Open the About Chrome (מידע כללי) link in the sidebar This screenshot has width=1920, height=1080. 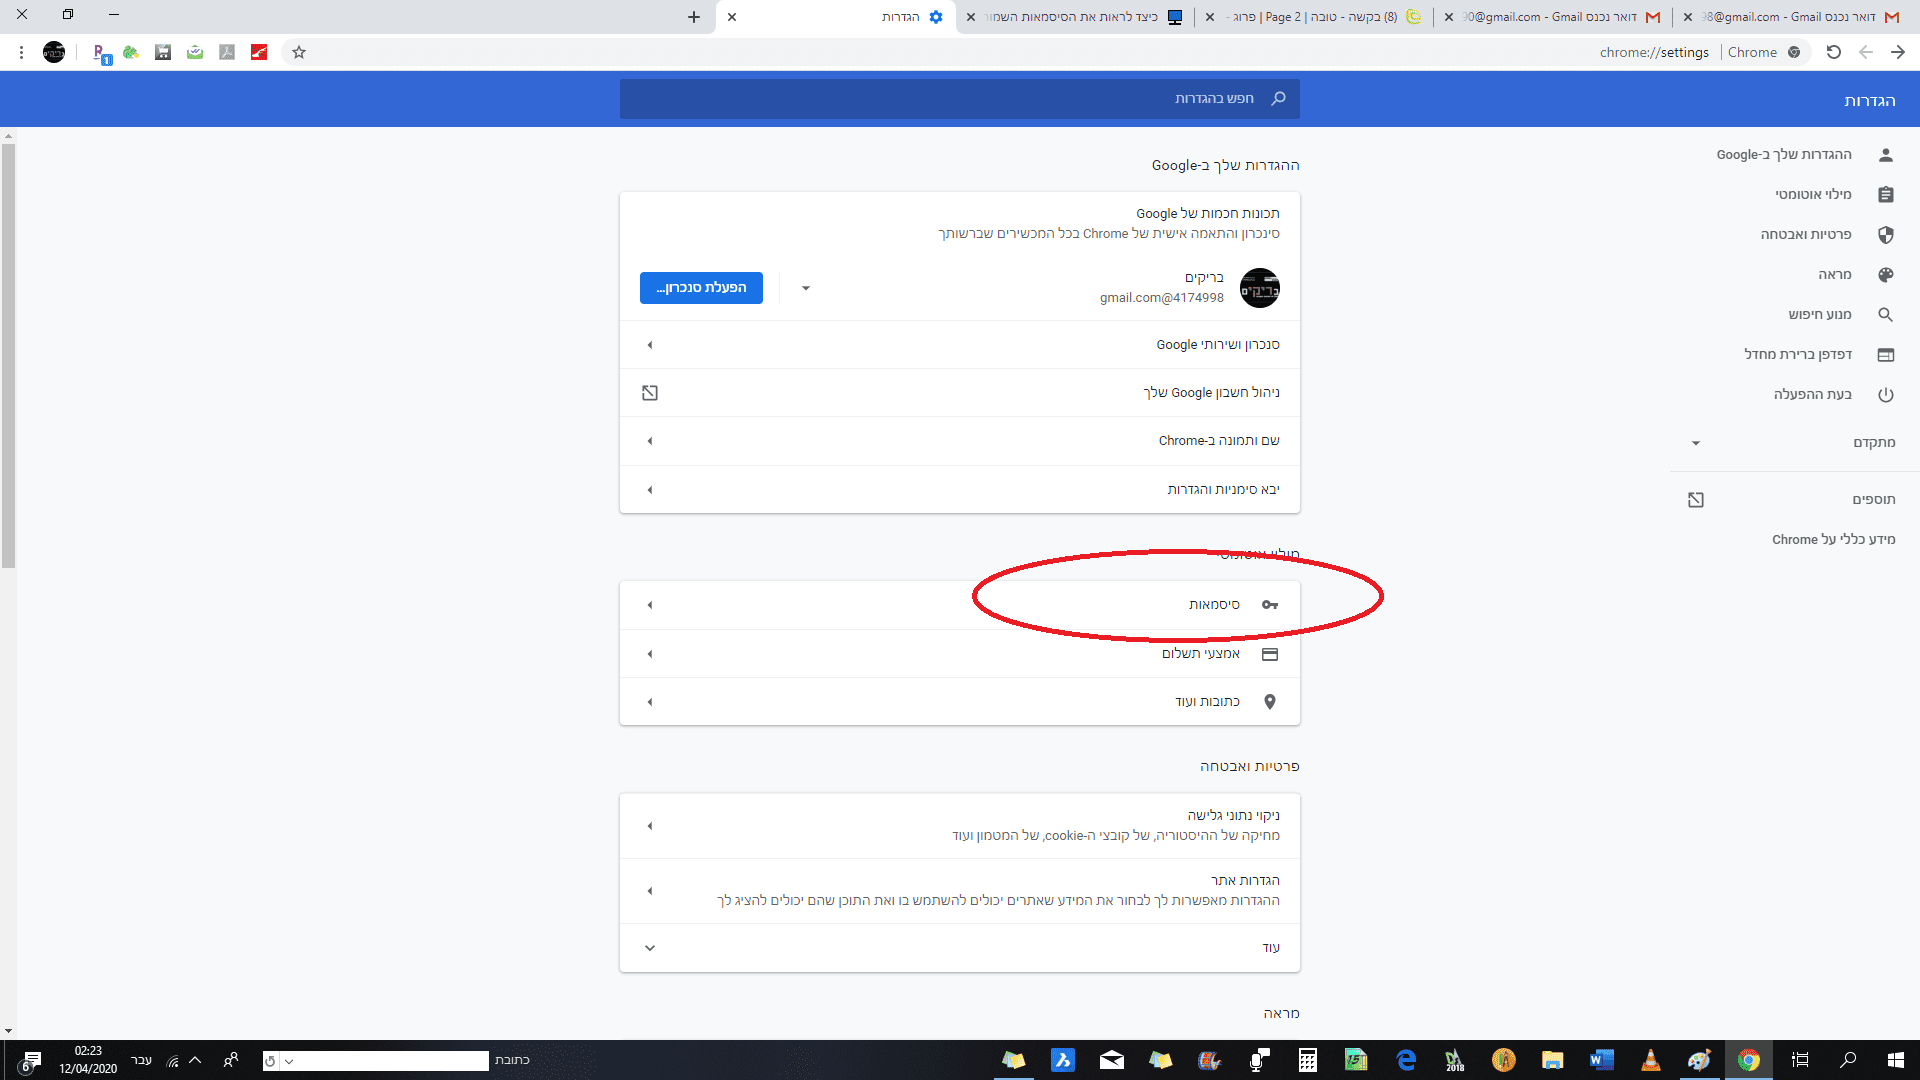[x=1833, y=540]
